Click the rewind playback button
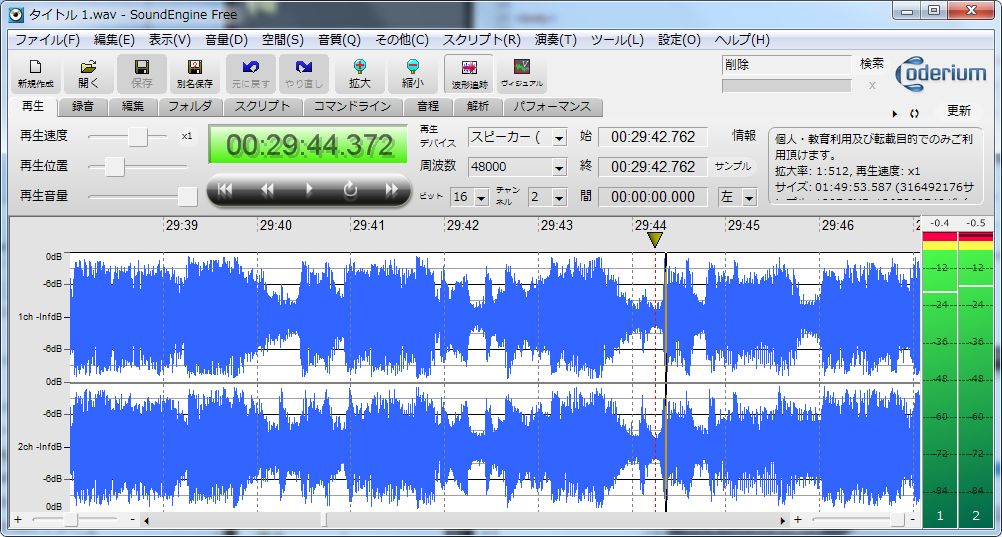The height and width of the screenshot is (537, 1002). tap(267, 189)
